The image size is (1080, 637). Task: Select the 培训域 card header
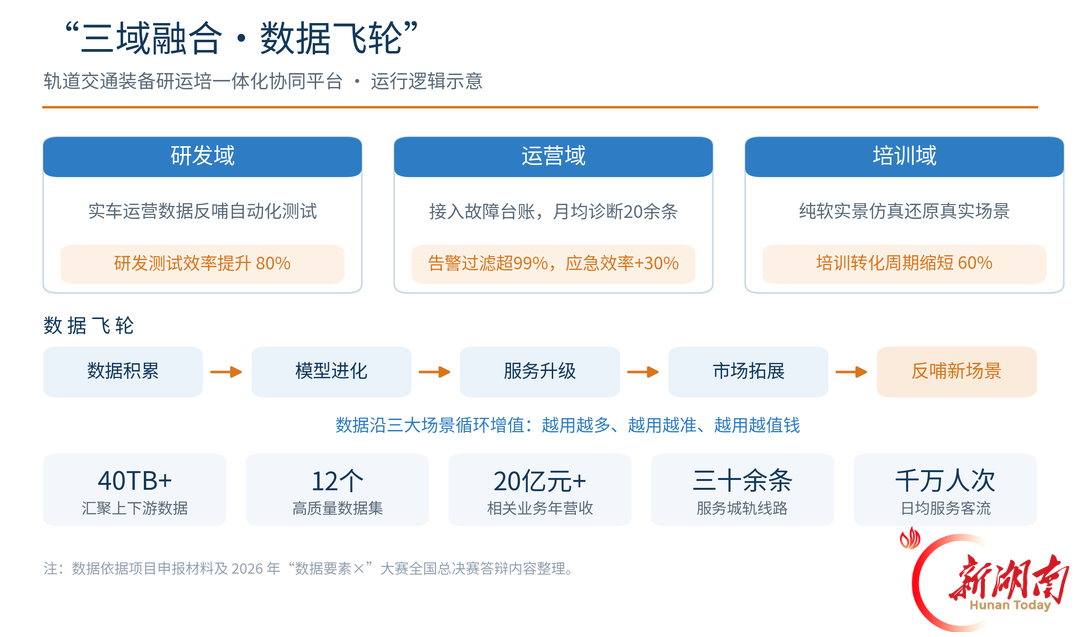904,156
